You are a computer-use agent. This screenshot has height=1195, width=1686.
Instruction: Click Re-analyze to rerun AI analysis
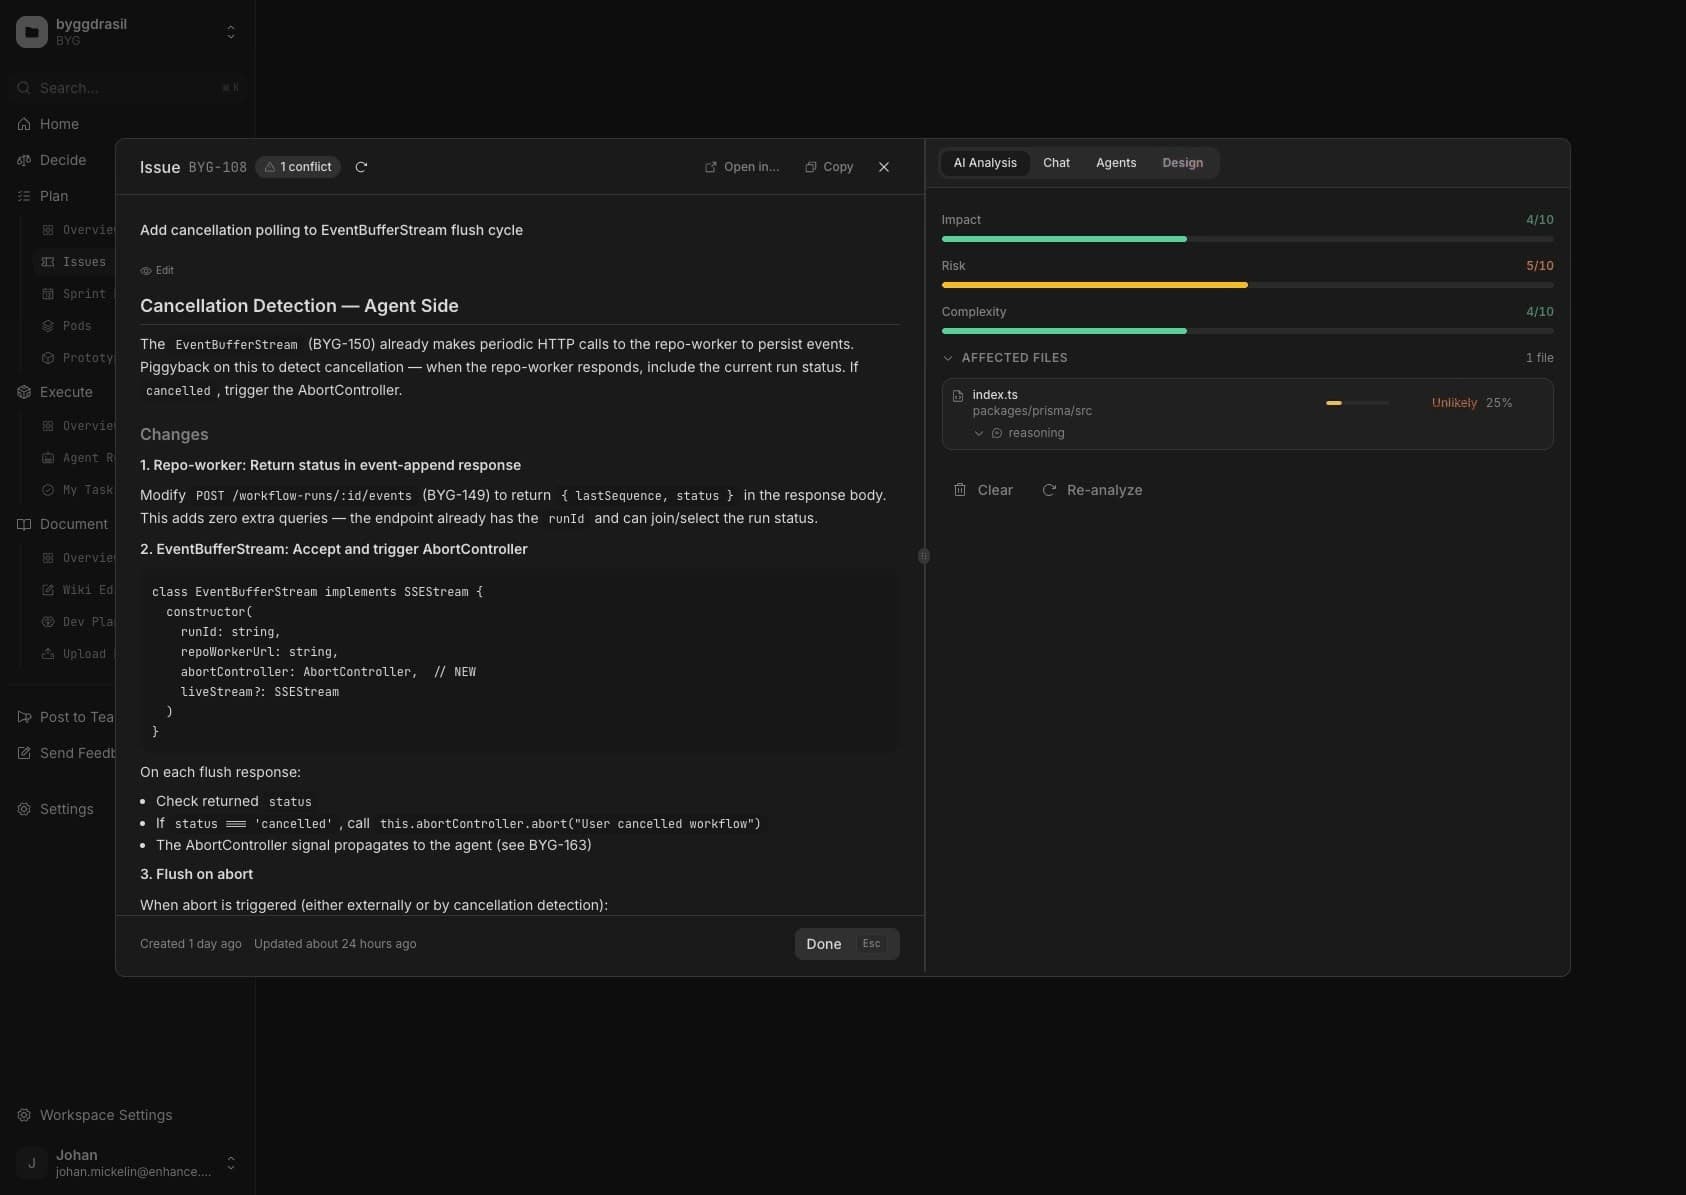coord(1093,490)
